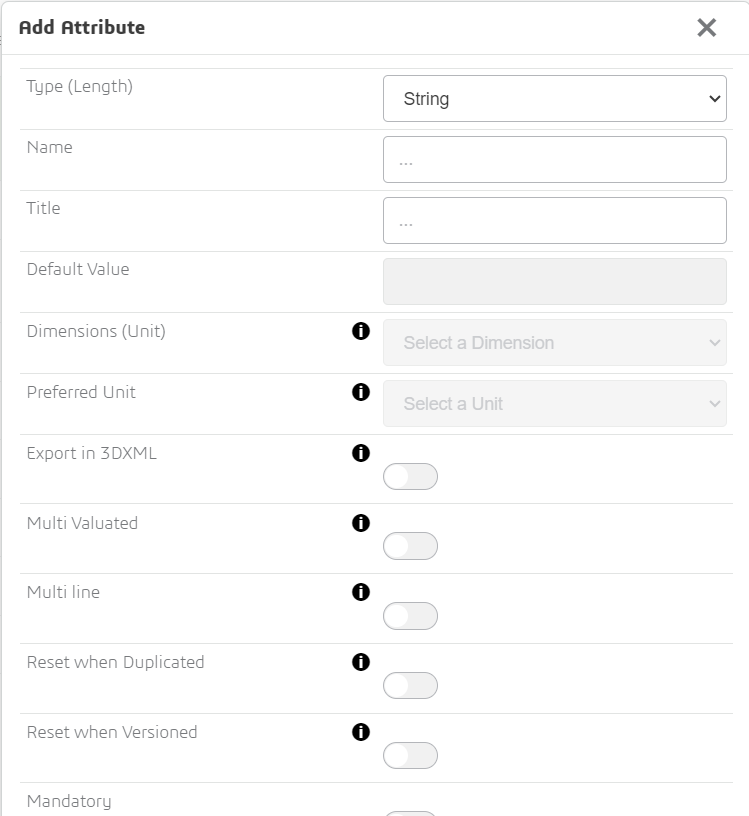This screenshot has height=816, width=749.
Task: Enable Reset when Duplicated switch
Action: click(x=410, y=686)
